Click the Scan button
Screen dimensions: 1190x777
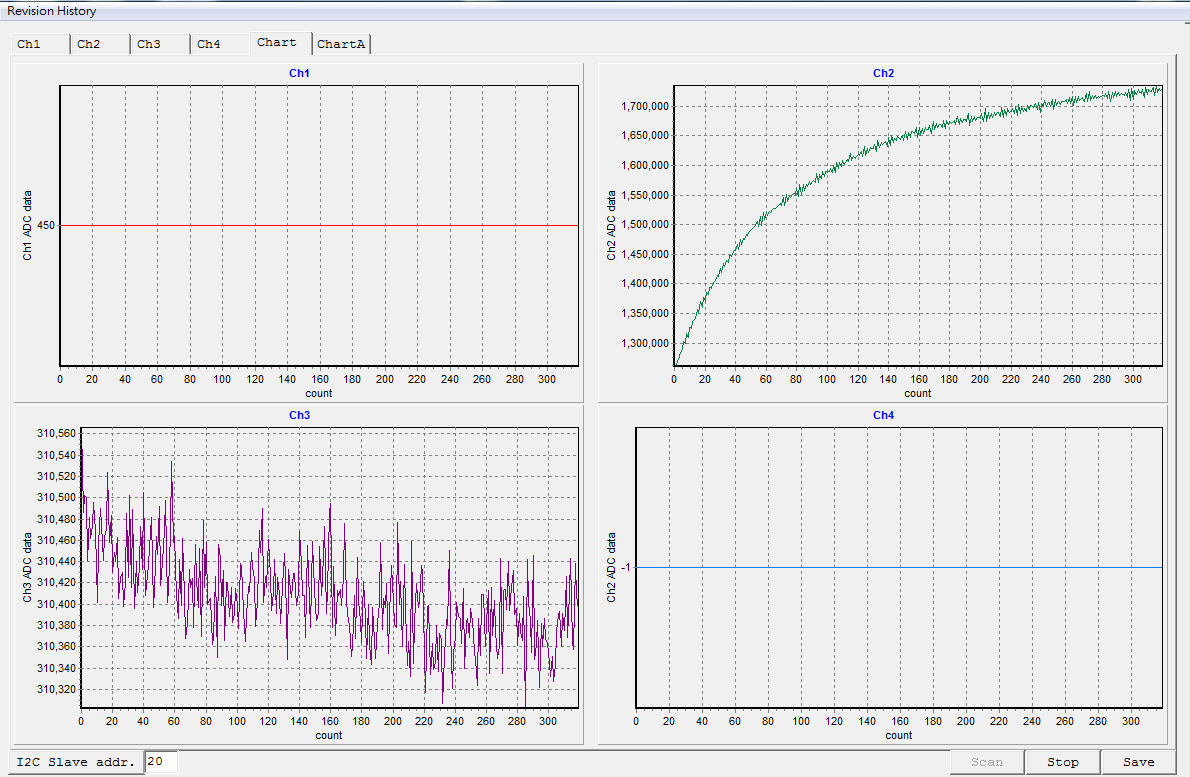point(987,762)
